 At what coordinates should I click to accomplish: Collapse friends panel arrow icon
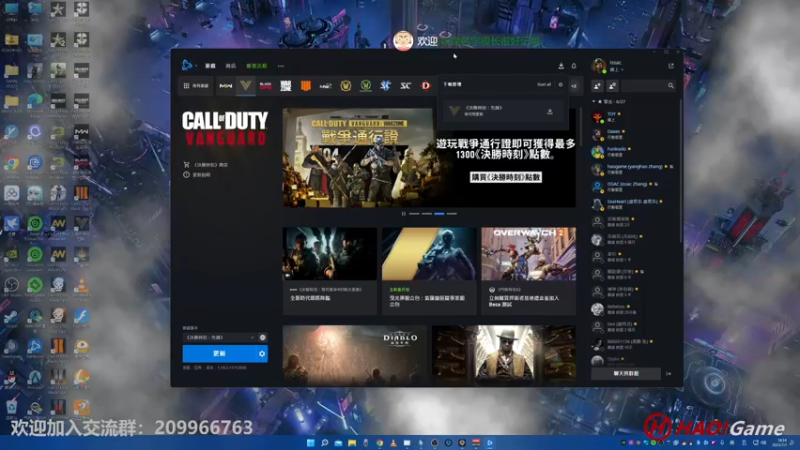669,373
